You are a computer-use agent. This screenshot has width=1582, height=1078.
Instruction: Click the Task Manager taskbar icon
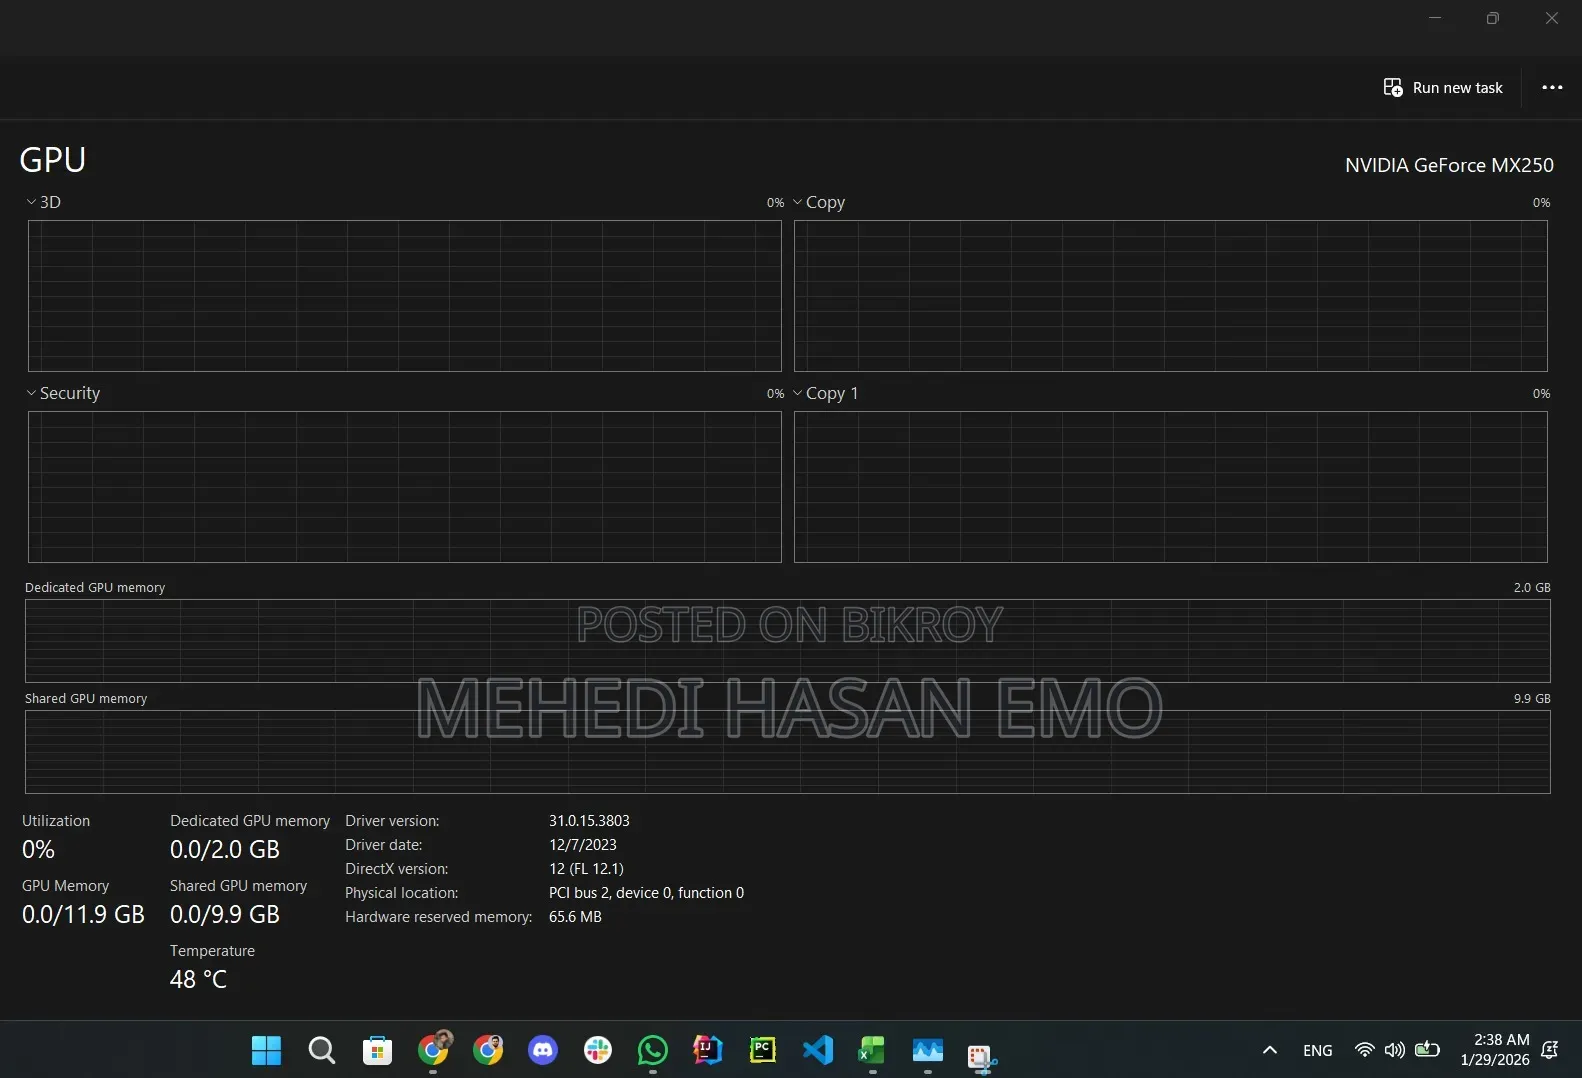click(x=928, y=1050)
